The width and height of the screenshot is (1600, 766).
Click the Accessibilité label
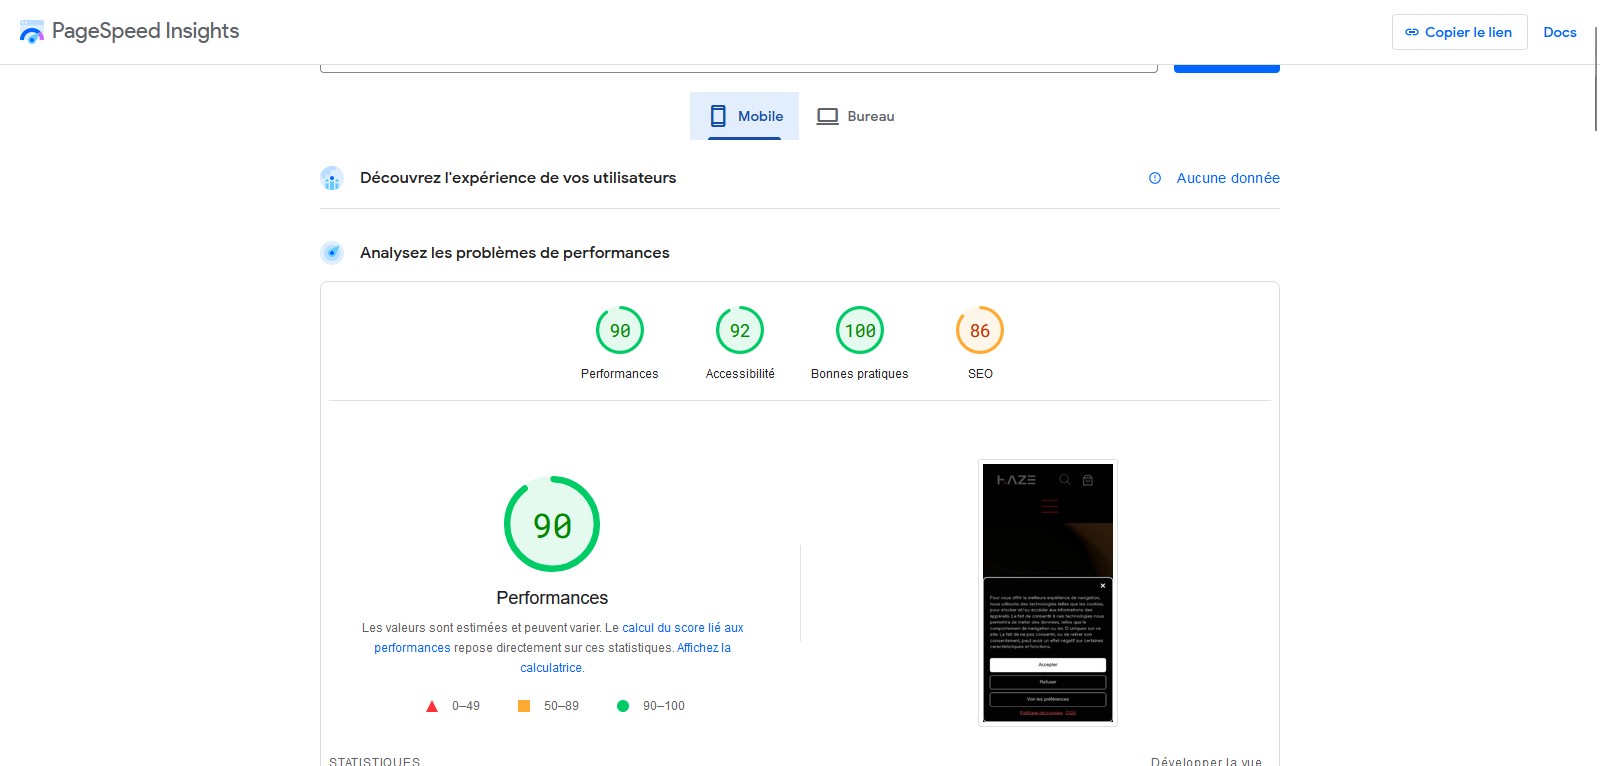740,374
